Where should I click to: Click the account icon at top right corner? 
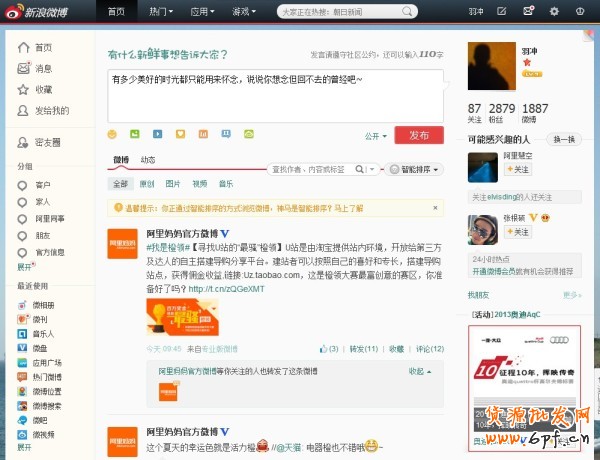580,11
